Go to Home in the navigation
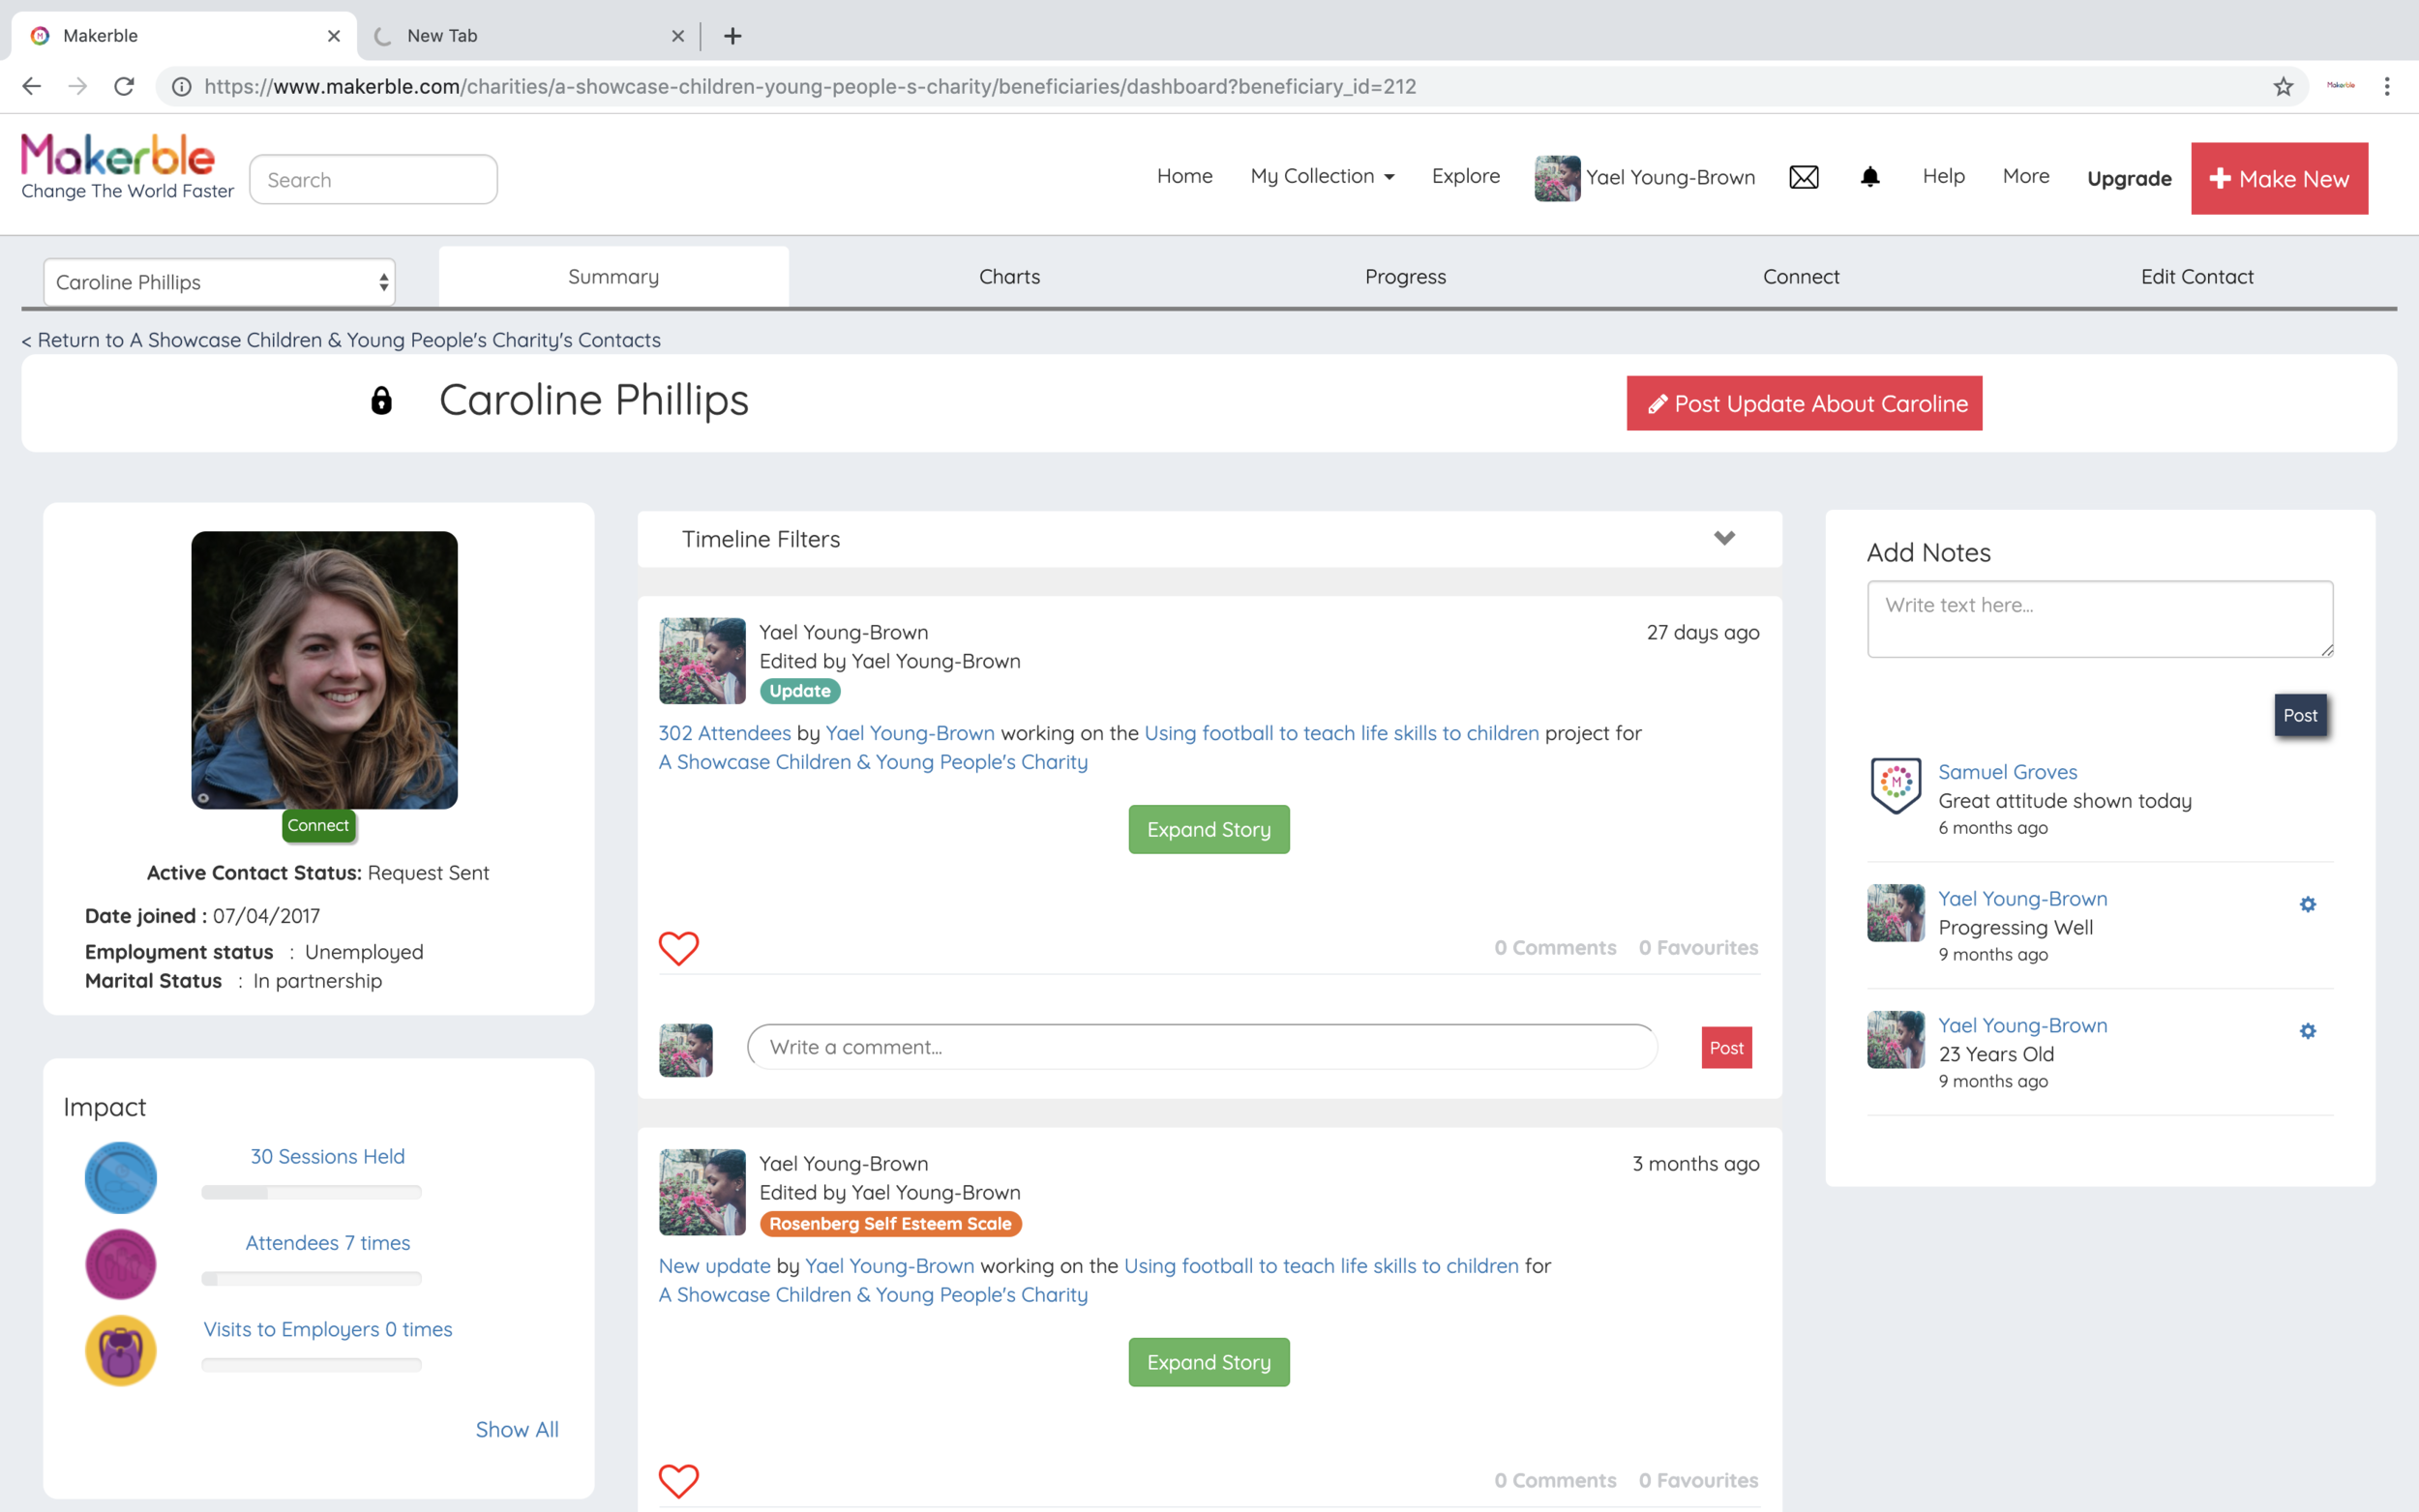Screen dimensions: 2419x1512 pos(1184,176)
